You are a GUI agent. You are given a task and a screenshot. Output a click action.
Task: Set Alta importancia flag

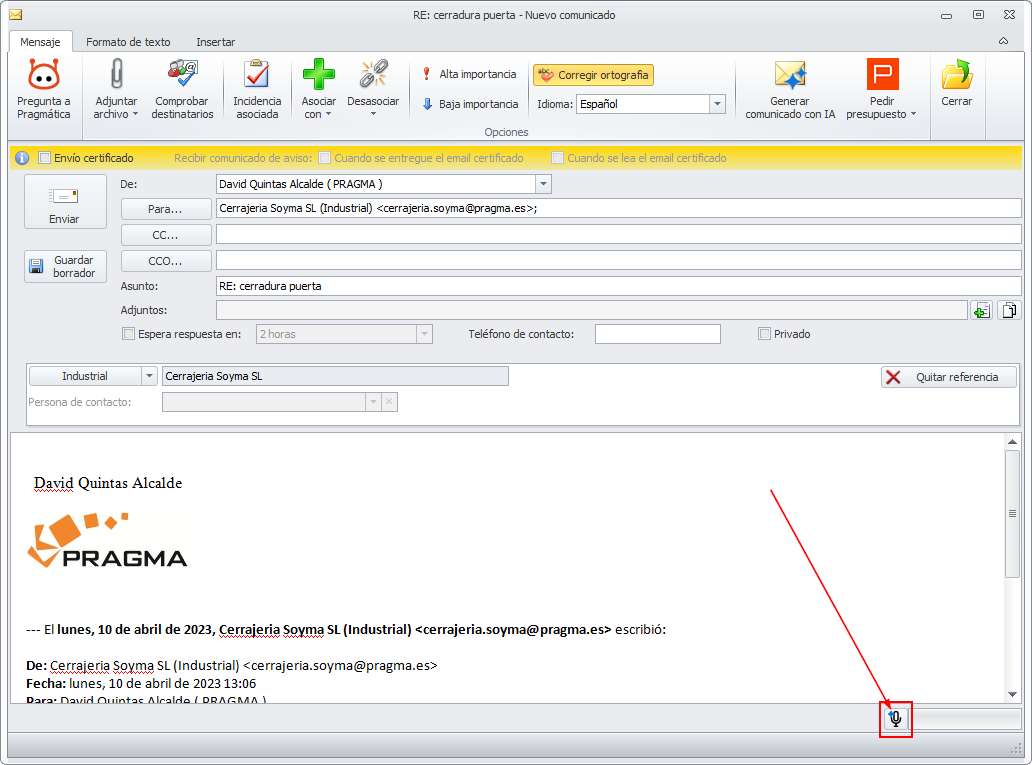click(x=470, y=74)
